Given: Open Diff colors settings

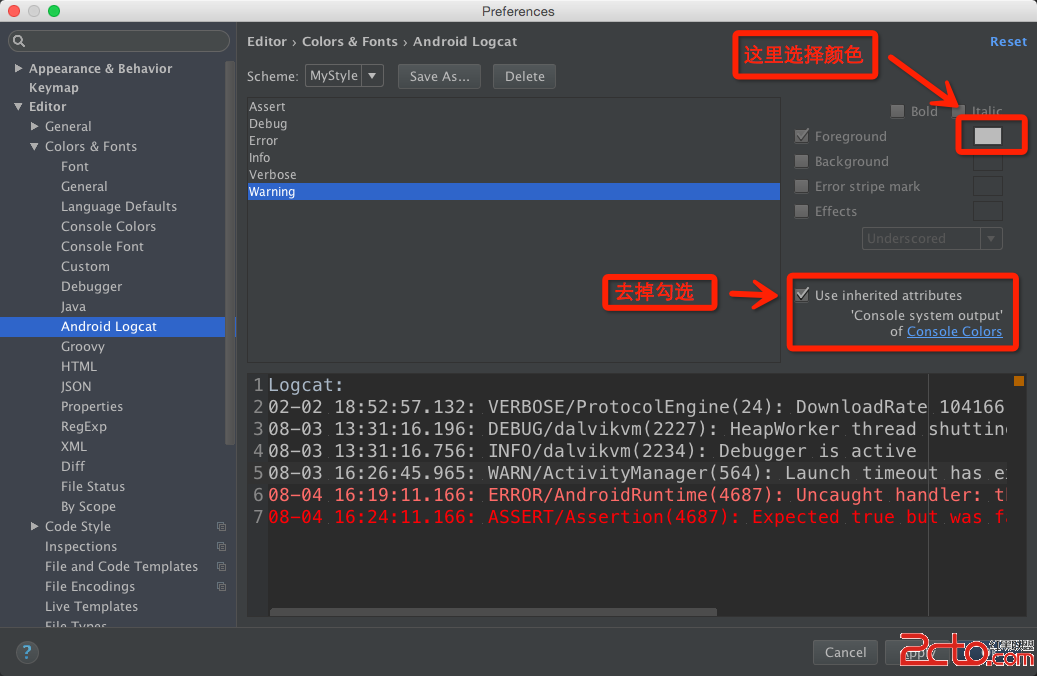Looking at the screenshot, I should (x=73, y=466).
